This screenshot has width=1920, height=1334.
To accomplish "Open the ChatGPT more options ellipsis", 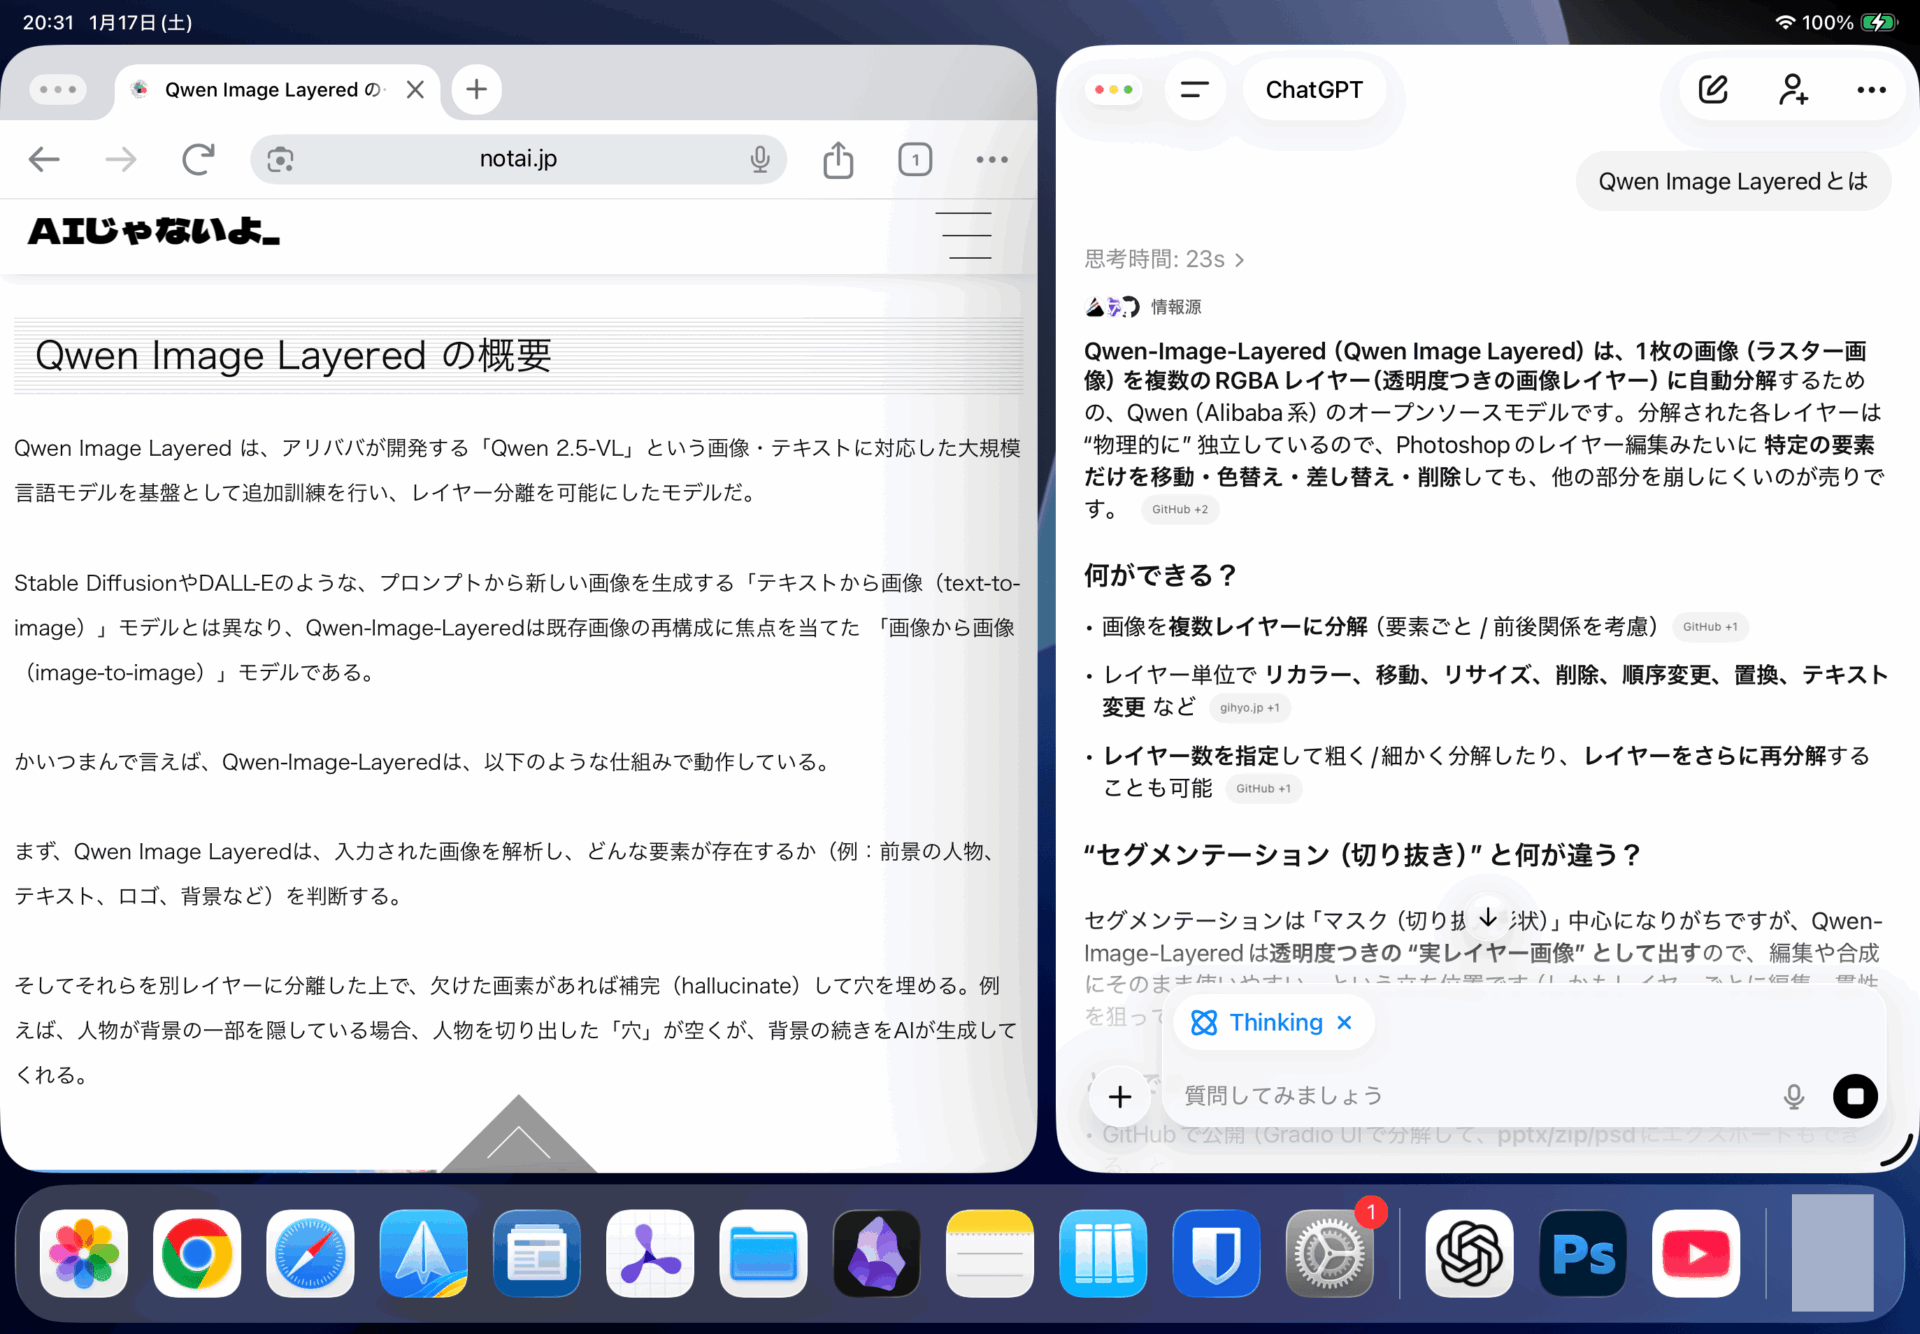I will tap(1870, 90).
